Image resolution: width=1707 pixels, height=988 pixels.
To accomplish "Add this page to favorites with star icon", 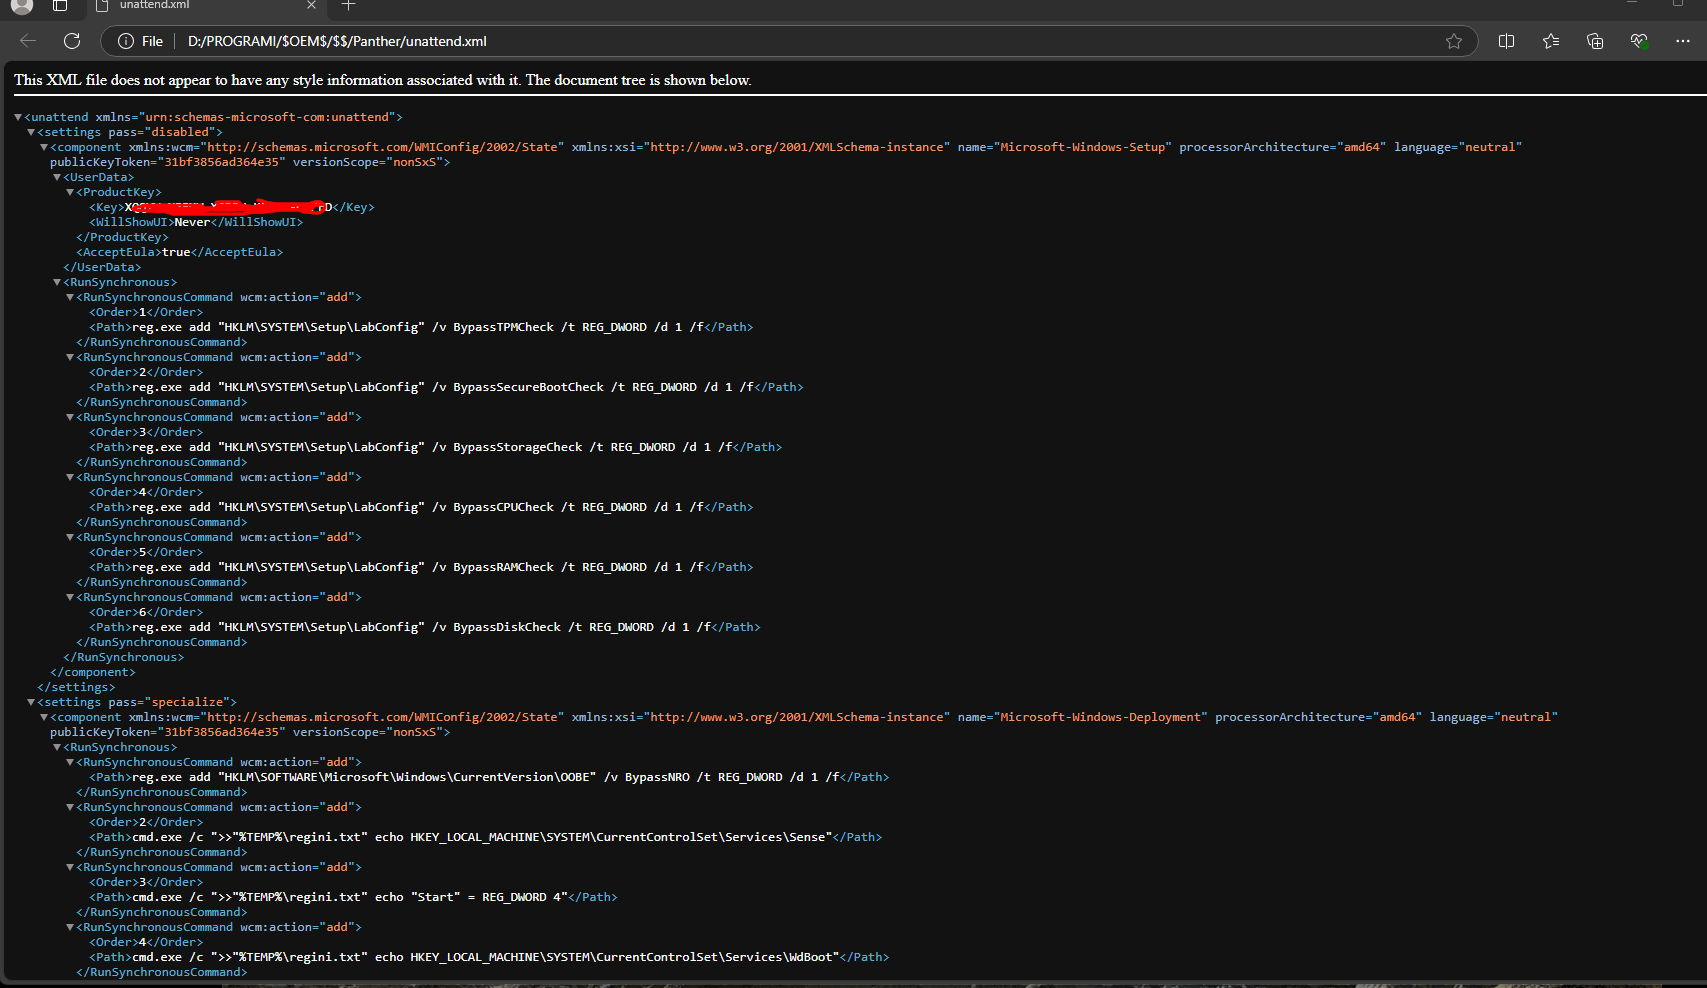I will pyautogui.click(x=1454, y=41).
